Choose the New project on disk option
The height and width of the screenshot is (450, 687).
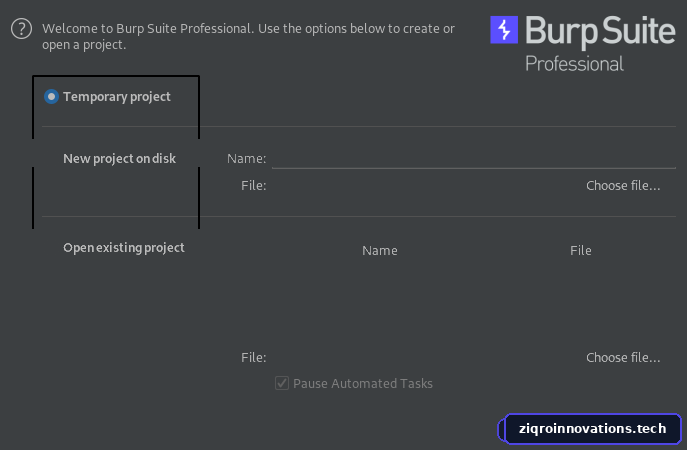[119, 158]
